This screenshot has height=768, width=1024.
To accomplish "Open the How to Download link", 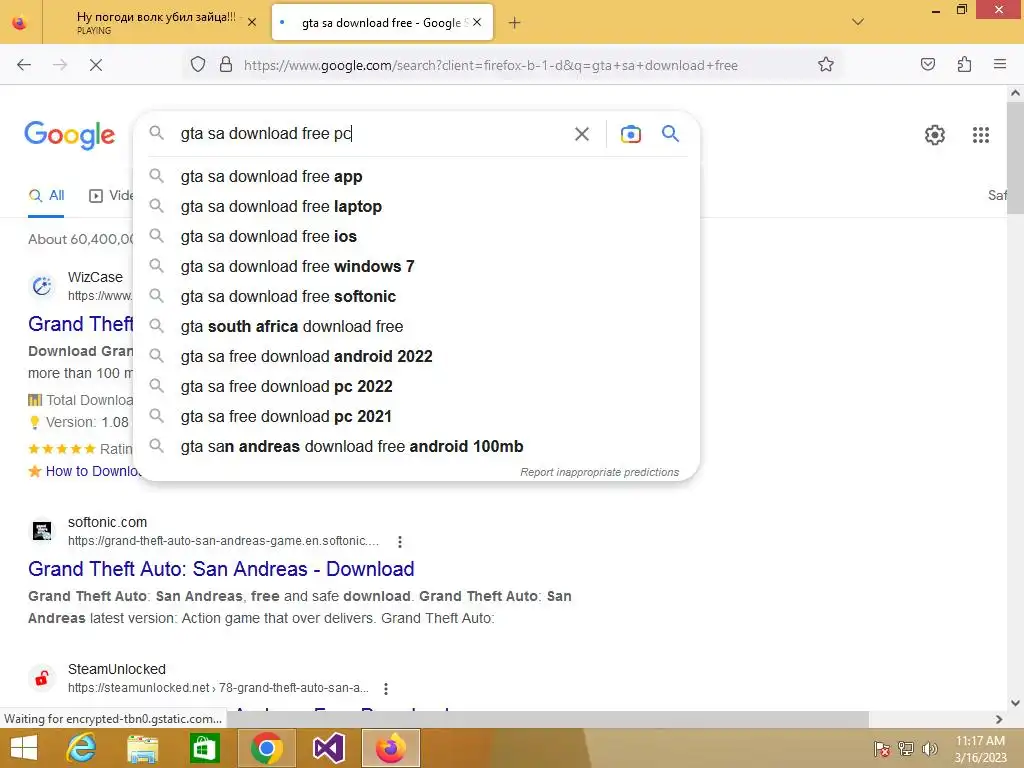I will (93, 472).
